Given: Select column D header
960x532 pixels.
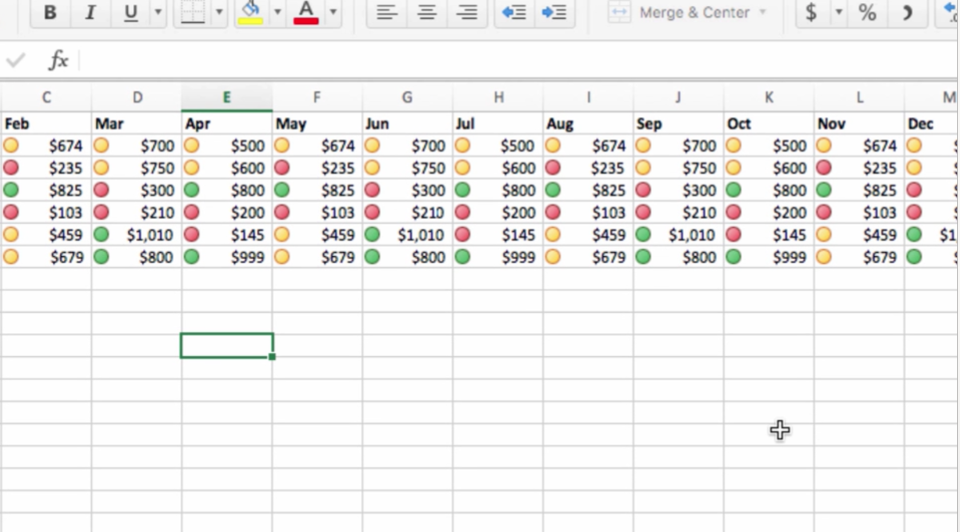Looking at the screenshot, I should pyautogui.click(x=137, y=97).
